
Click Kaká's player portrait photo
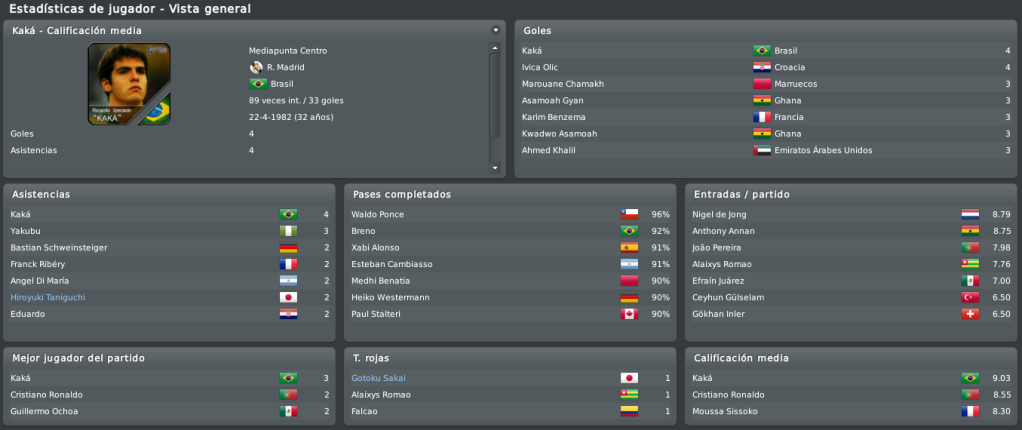(129, 83)
